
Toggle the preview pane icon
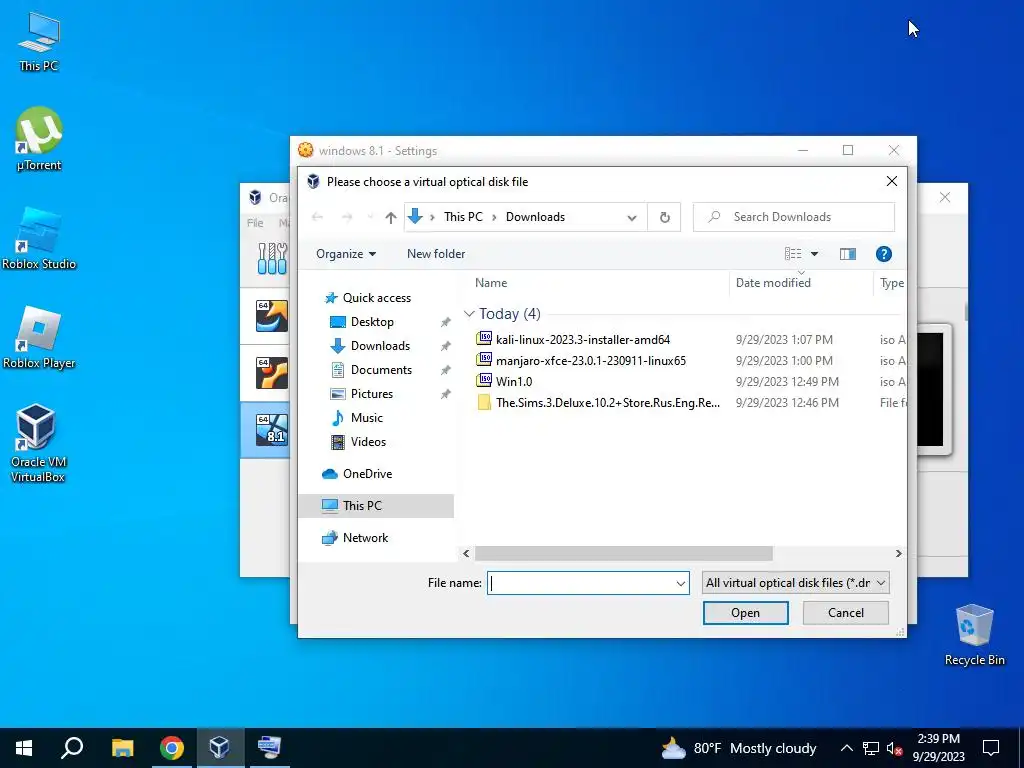(x=848, y=254)
